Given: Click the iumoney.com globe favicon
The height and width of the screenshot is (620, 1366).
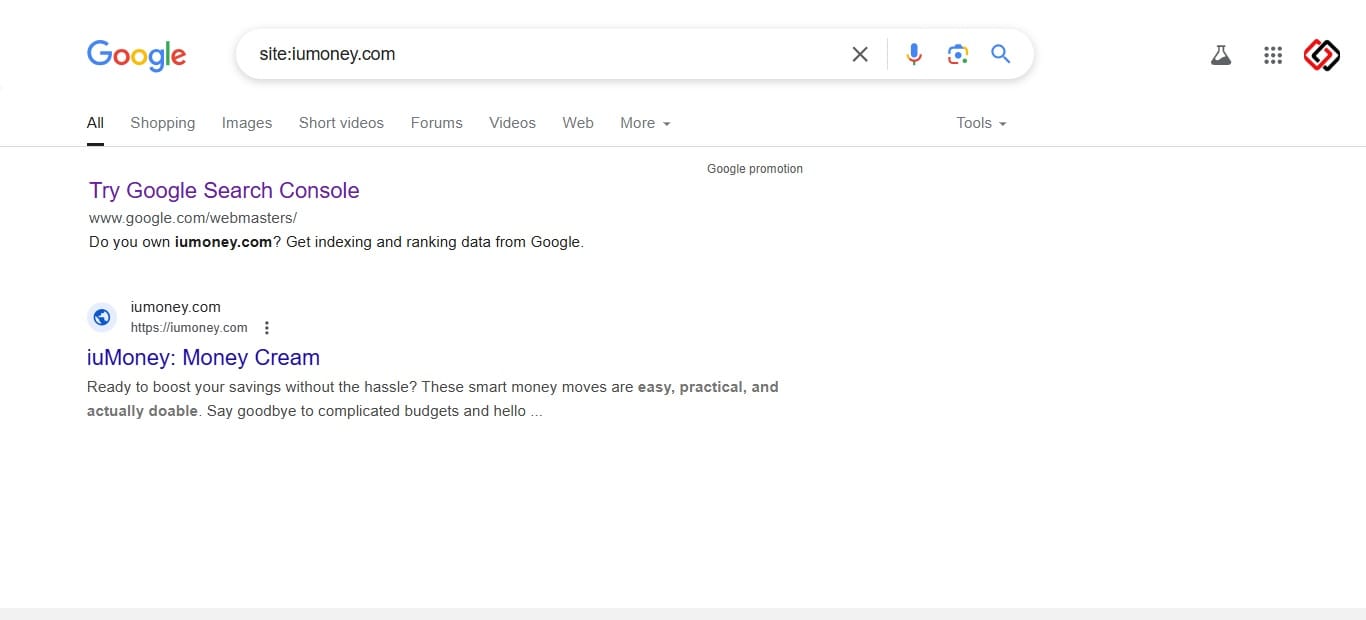Looking at the screenshot, I should (x=101, y=317).
